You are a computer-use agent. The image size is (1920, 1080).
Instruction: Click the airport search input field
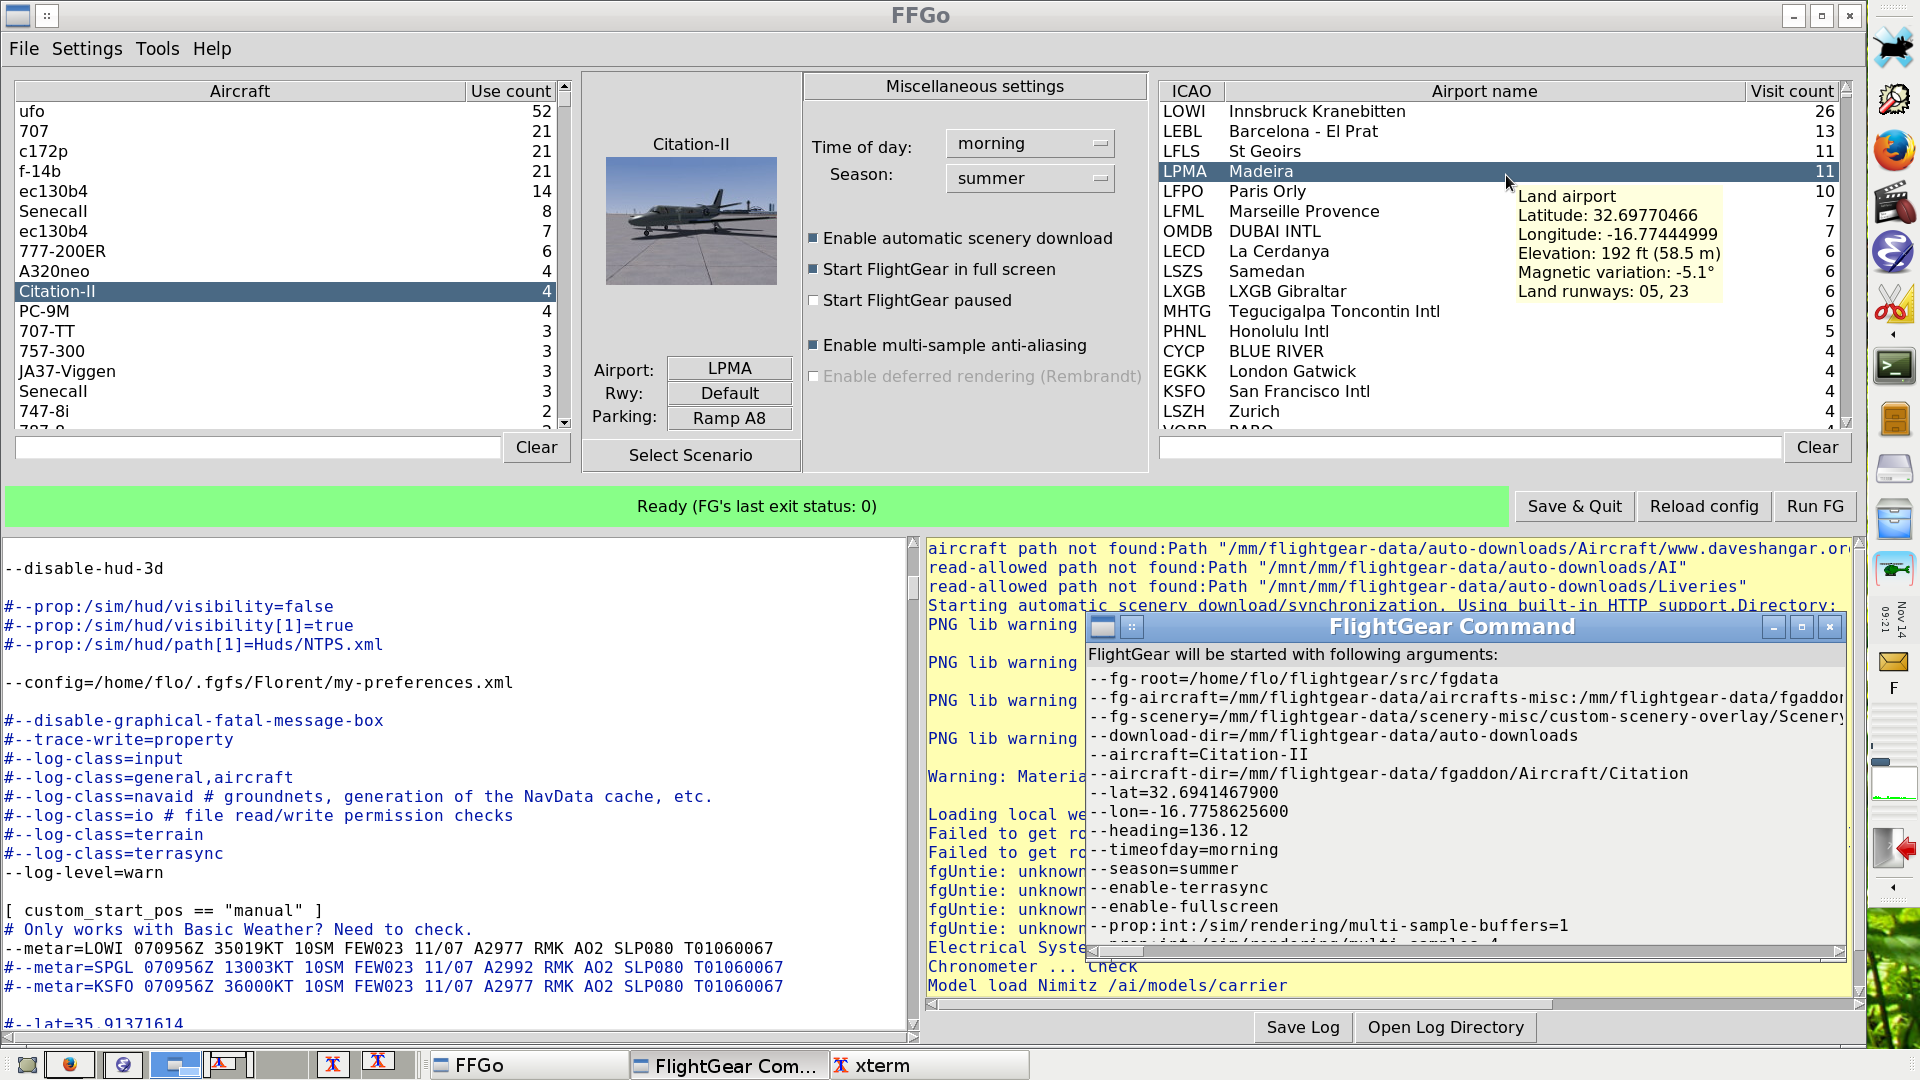pos(1471,448)
